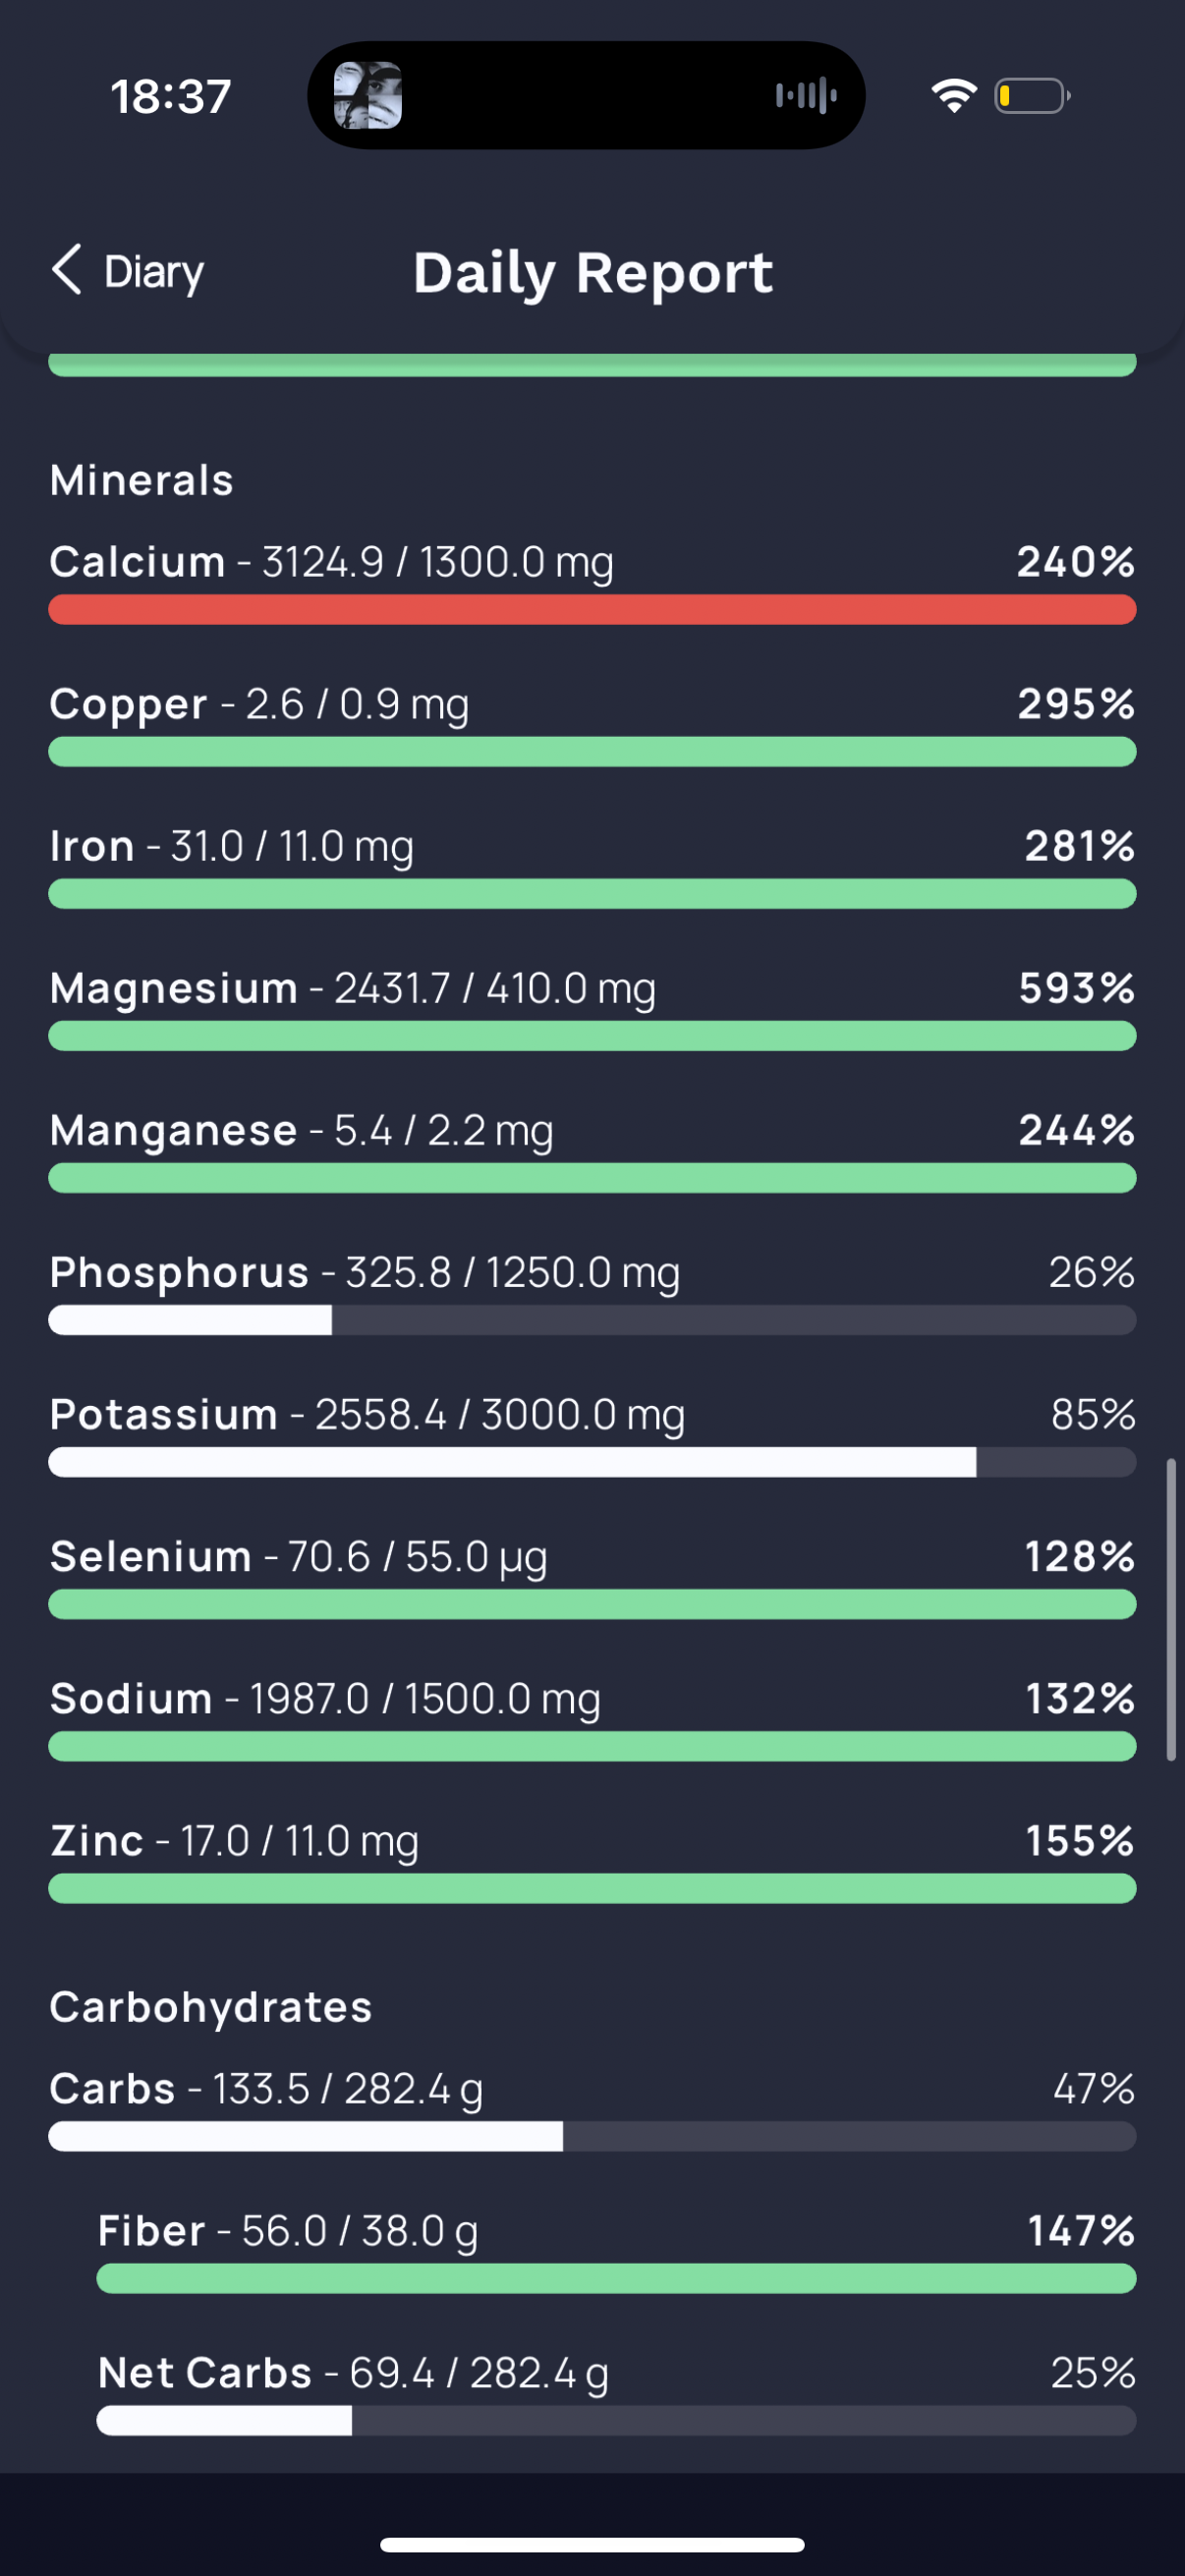The image size is (1185, 2576).
Task: Select the Magnesium nutrient row
Action: [x=592, y=1009]
